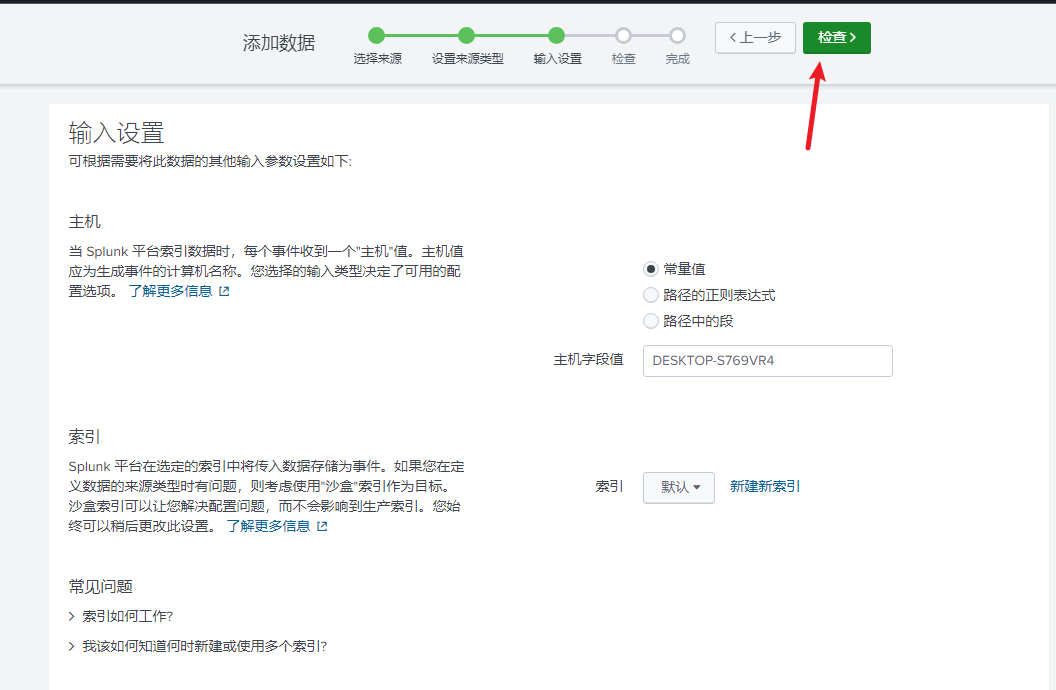1056x690 pixels.
Task: Select the 路径的正则表达式 radio option
Action: tap(651, 295)
